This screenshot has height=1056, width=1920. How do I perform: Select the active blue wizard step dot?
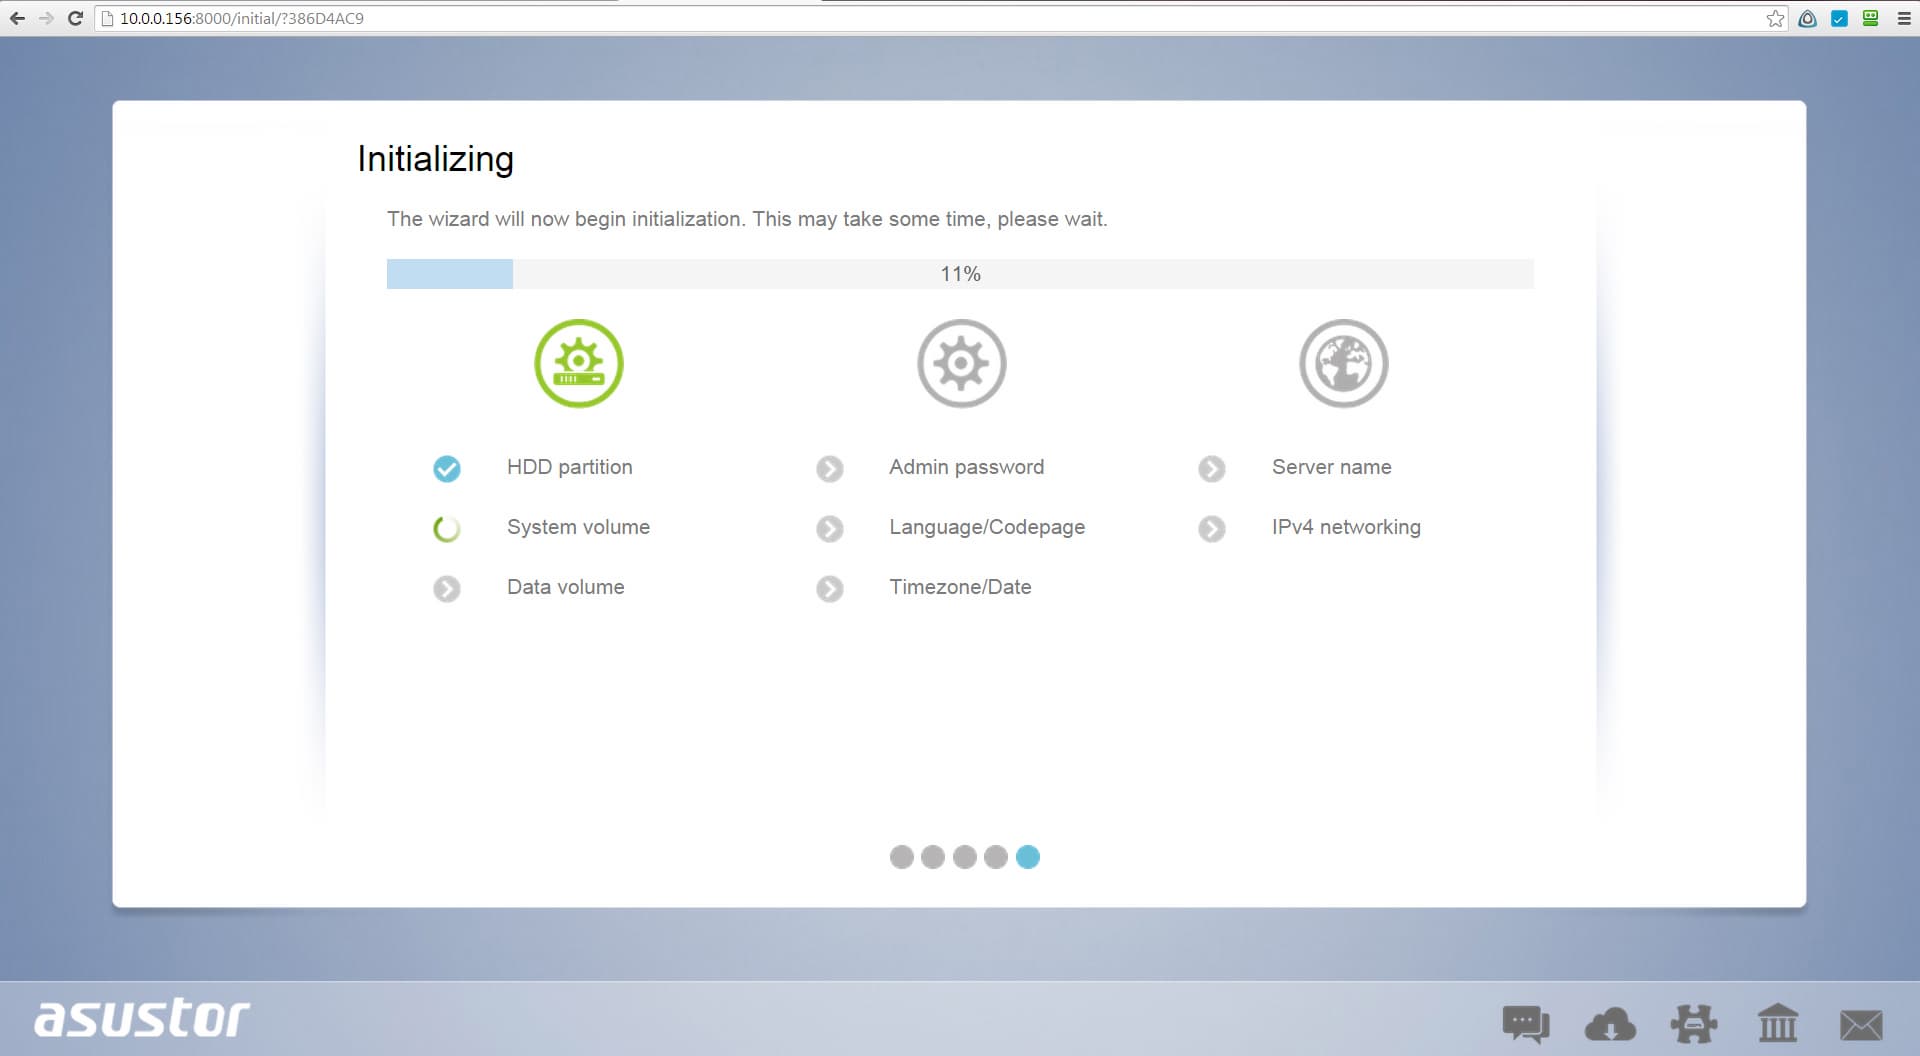(x=1028, y=857)
